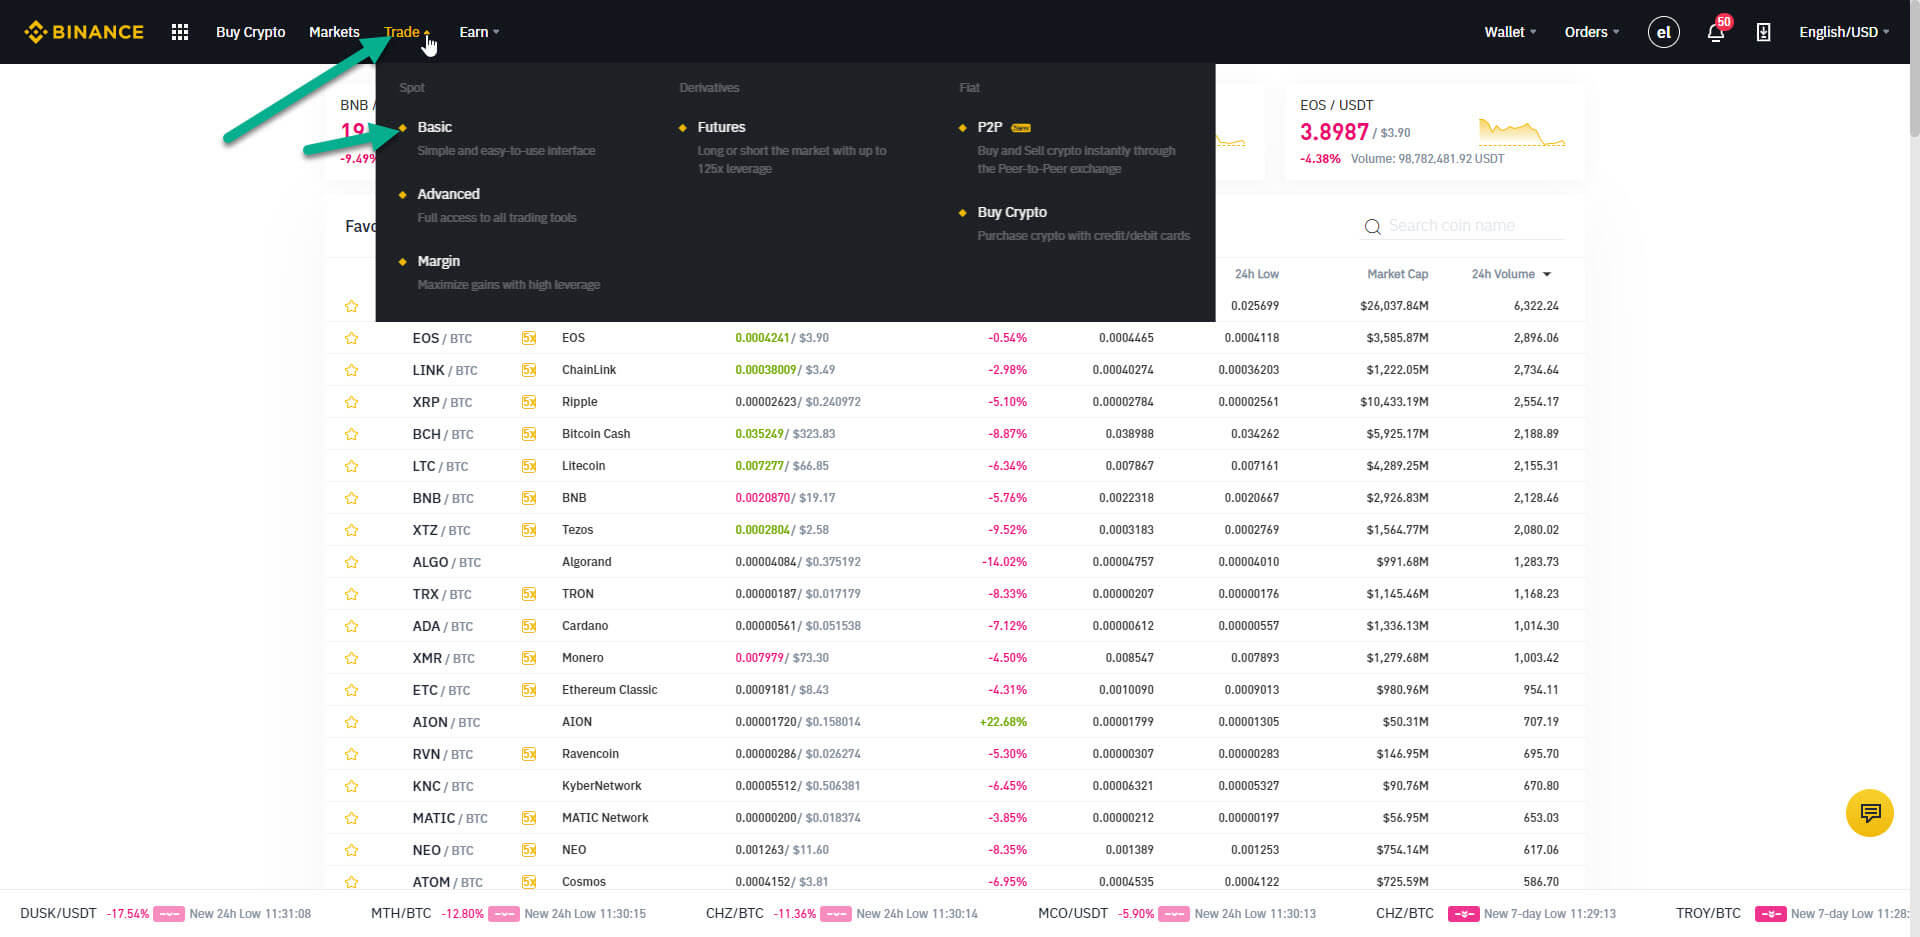Favorite the ALGO/BTC pair star

point(351,562)
